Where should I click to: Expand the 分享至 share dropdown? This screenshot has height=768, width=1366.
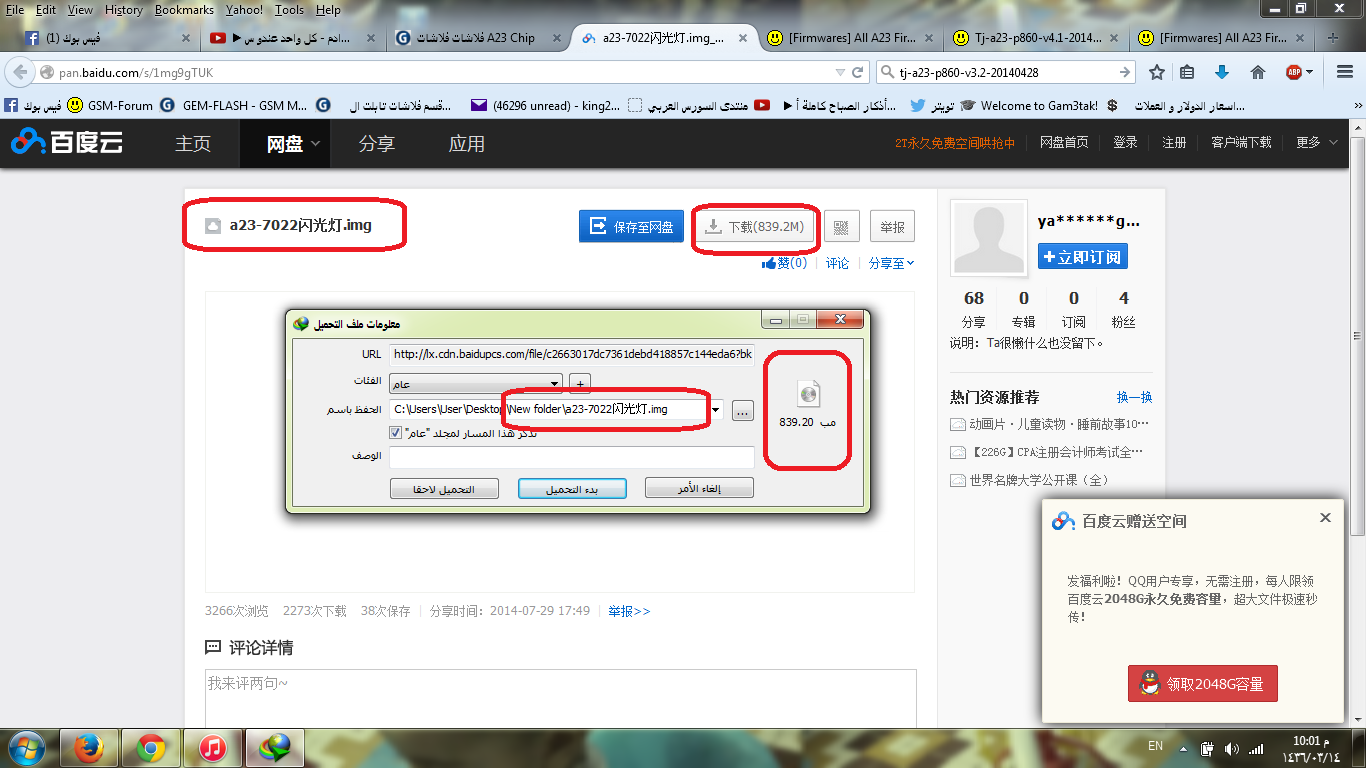[891, 263]
